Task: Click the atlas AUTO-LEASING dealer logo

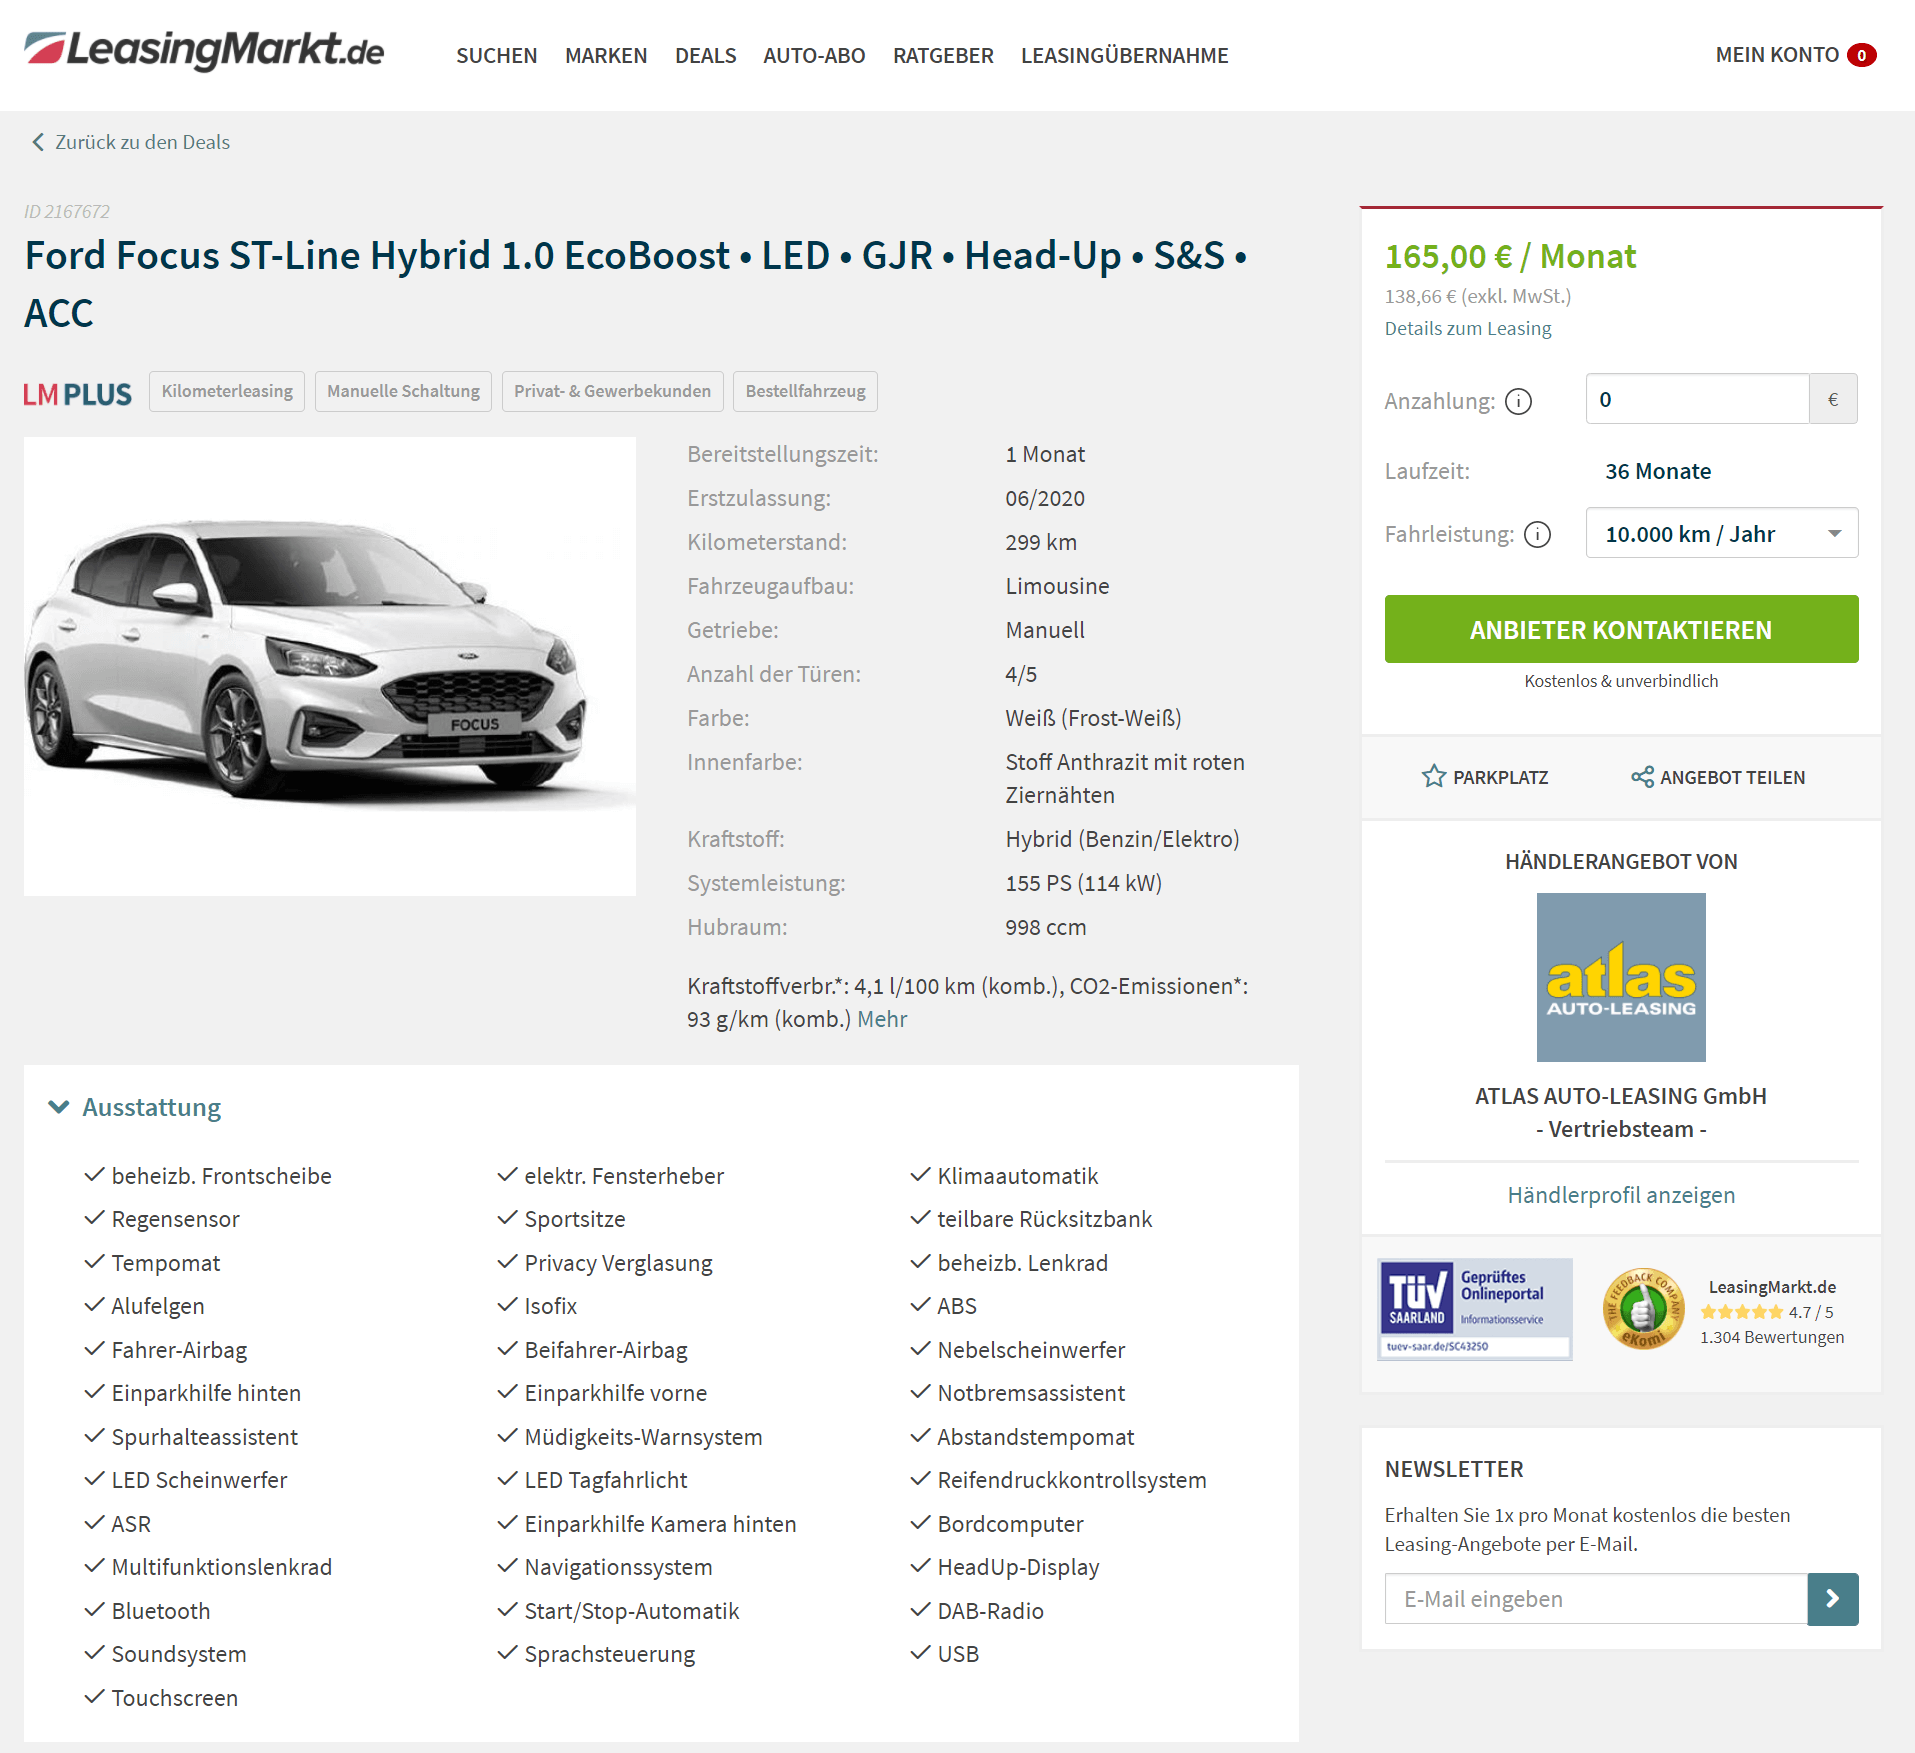Action: click(x=1621, y=977)
